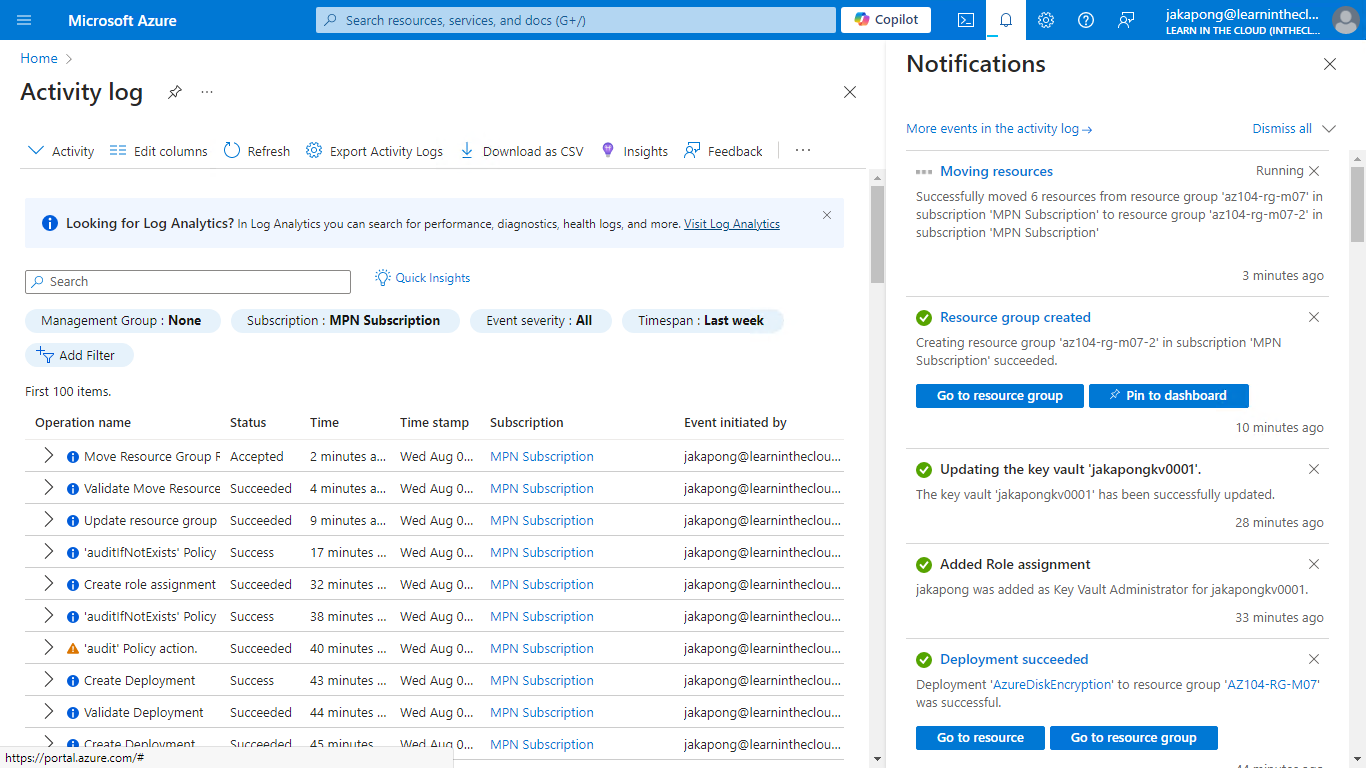Open AZ104-RG-M07 resource group link
This screenshot has height=768, width=1366.
(1272, 685)
